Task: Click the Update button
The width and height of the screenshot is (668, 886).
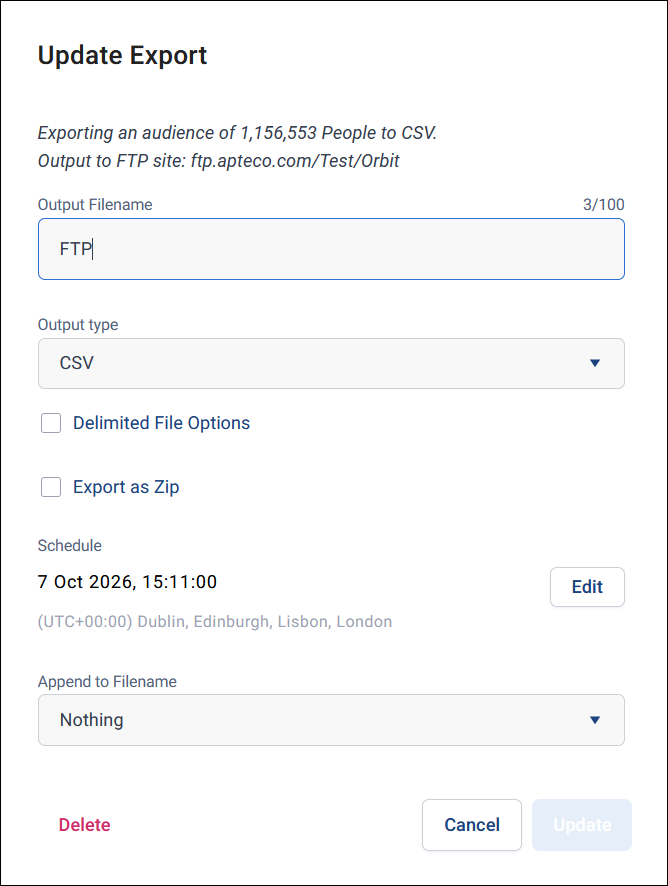Action: (x=582, y=825)
